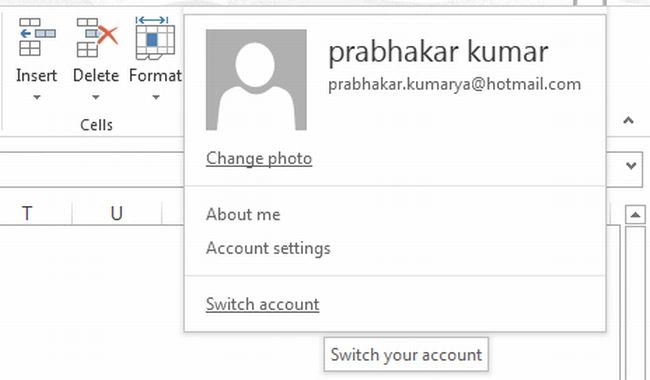Open the Delete dropdown arrow
This screenshot has width=650, height=380.
[x=96, y=97]
